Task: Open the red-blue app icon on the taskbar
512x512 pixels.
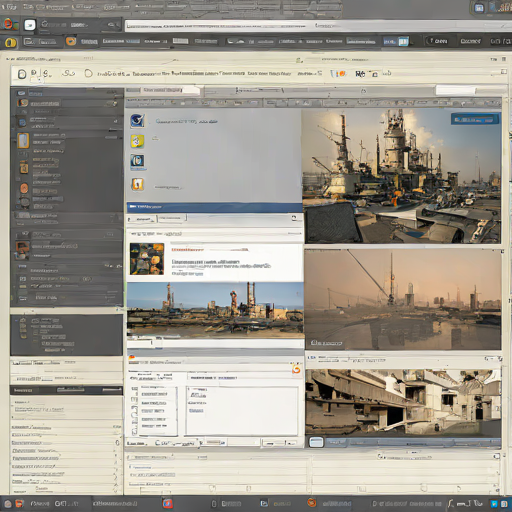Action: 167,503
